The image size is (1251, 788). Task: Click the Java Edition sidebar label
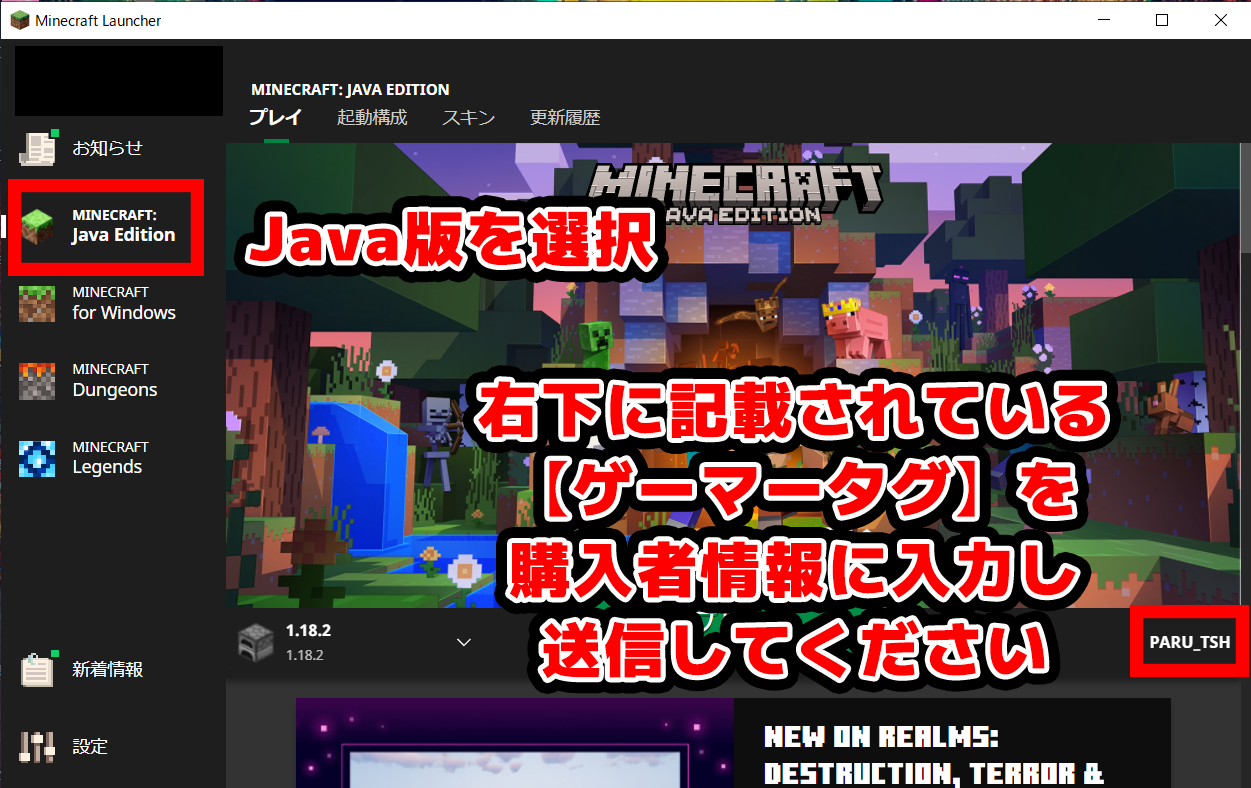[x=123, y=235]
